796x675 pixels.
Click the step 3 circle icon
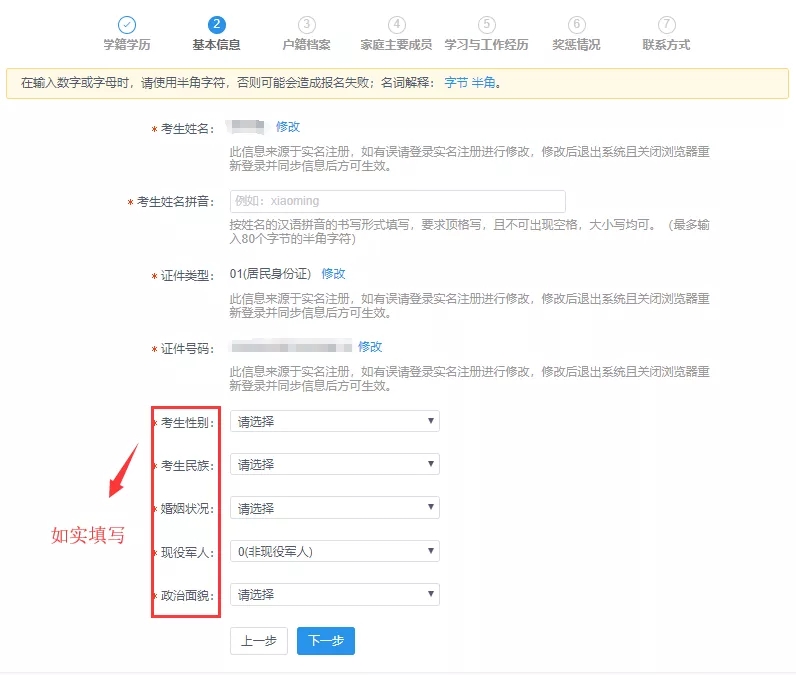coord(307,25)
